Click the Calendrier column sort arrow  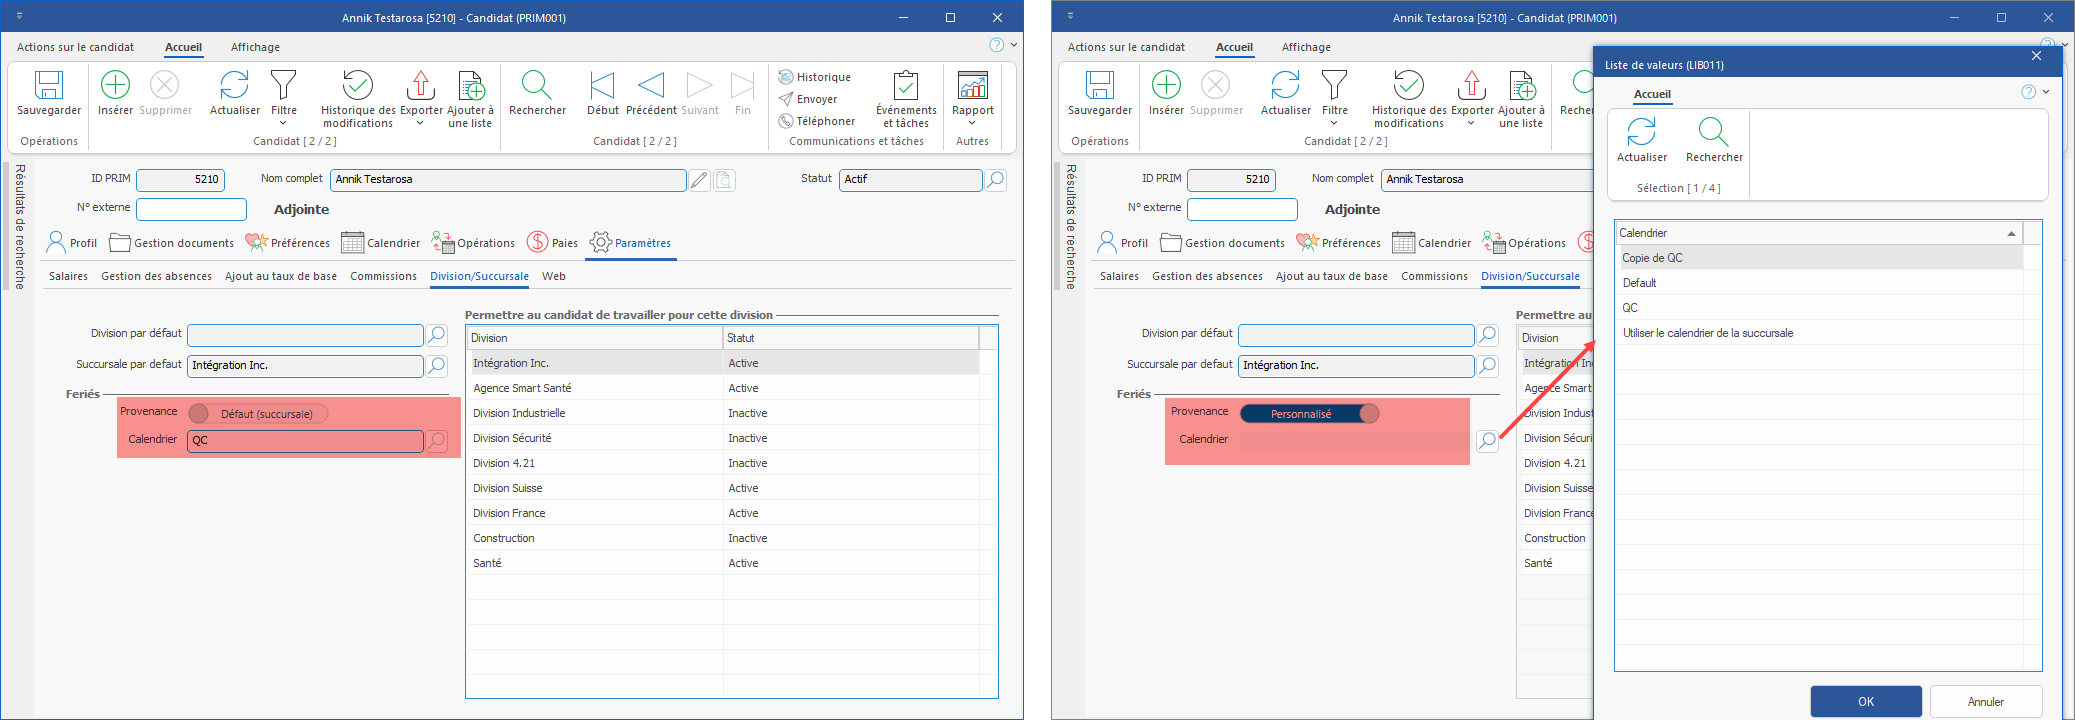(x=2011, y=233)
